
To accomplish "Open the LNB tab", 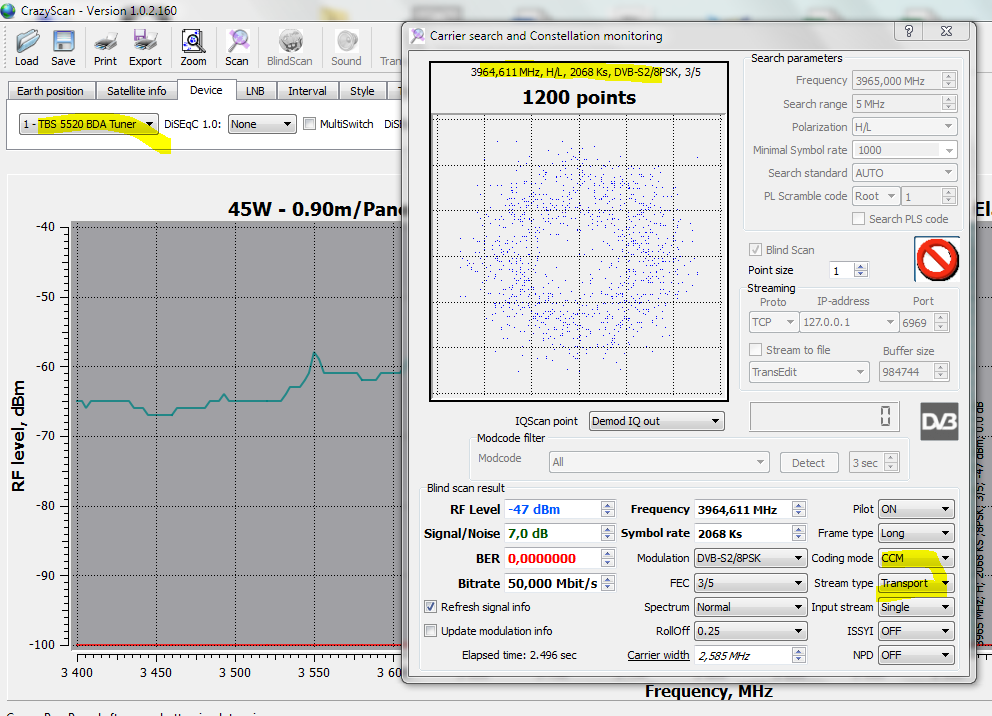I will coord(255,91).
